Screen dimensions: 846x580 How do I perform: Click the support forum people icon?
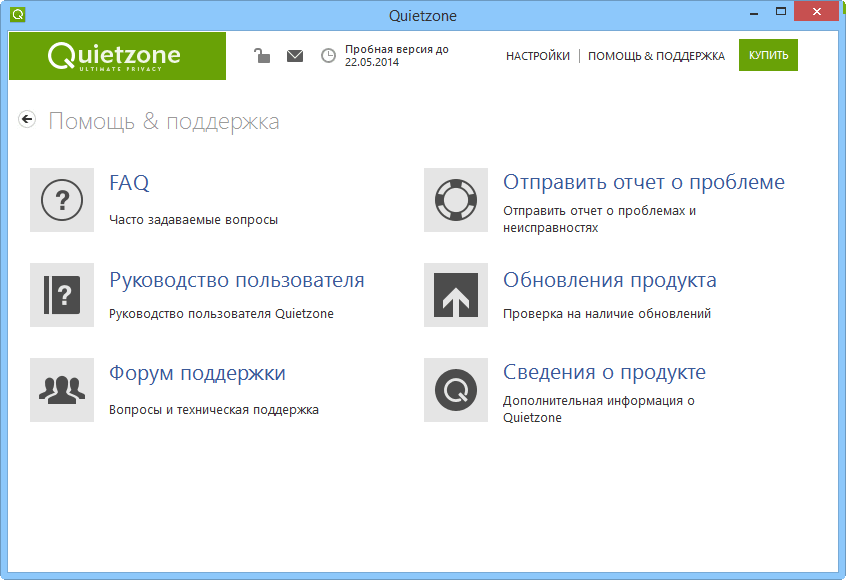point(62,390)
